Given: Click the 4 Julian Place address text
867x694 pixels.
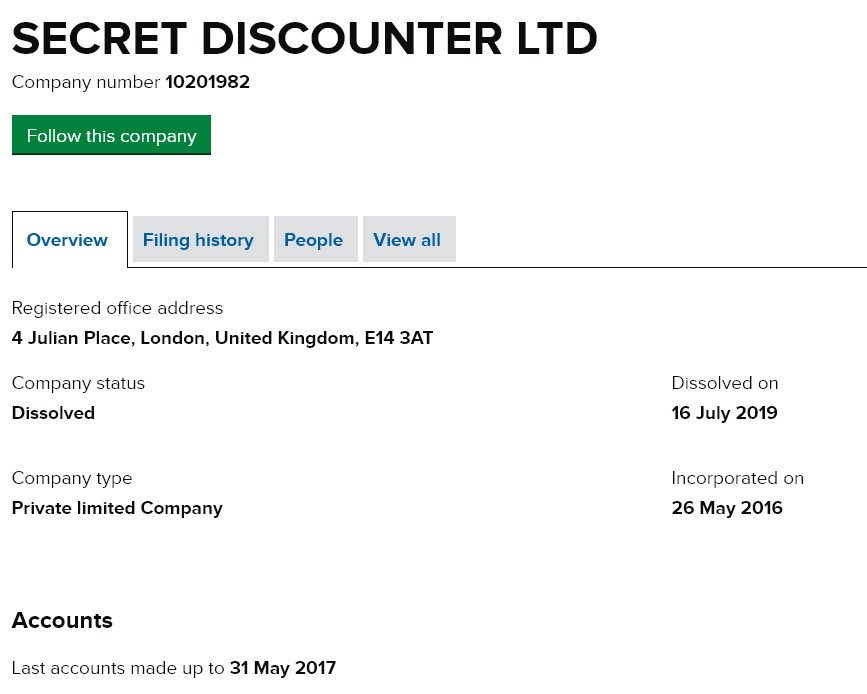Looking at the screenshot, I should coord(222,338).
